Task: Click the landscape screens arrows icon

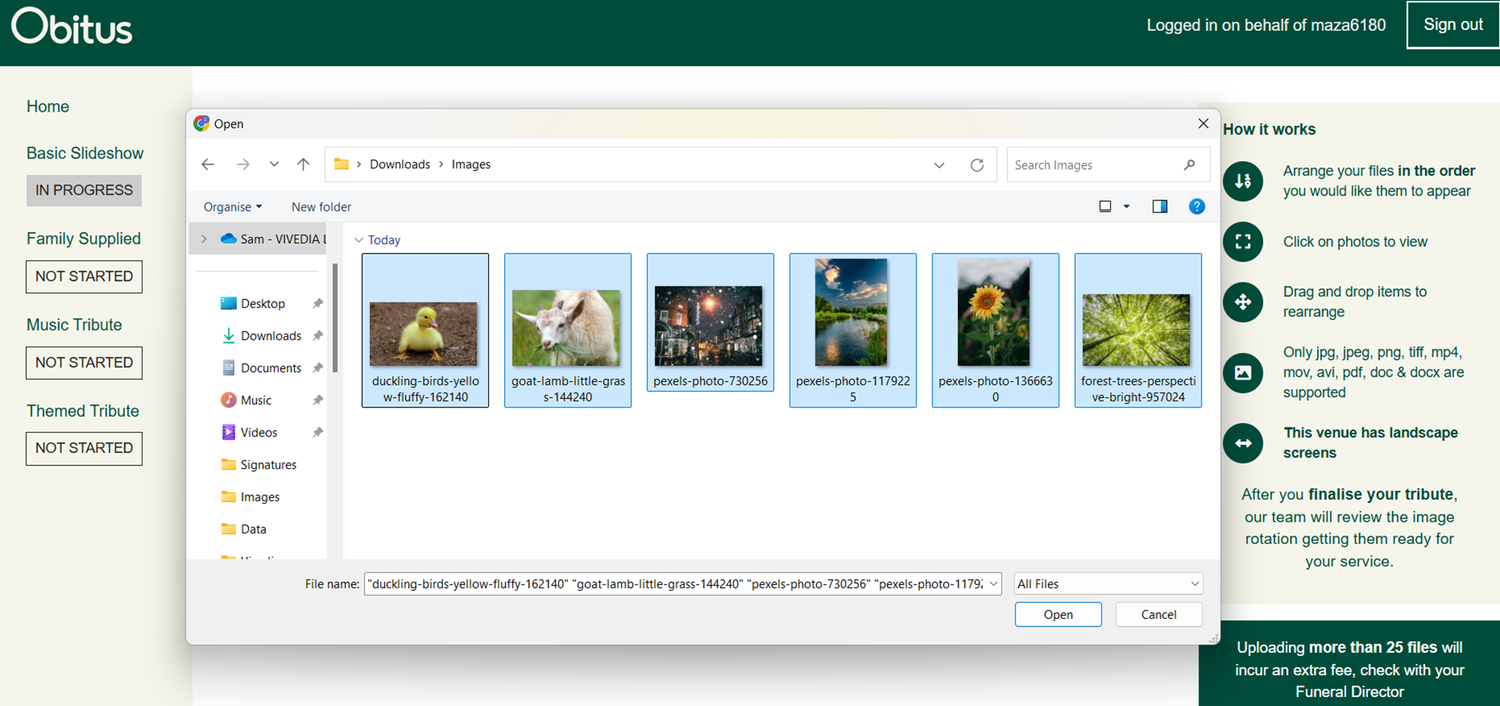Action: (x=1243, y=443)
